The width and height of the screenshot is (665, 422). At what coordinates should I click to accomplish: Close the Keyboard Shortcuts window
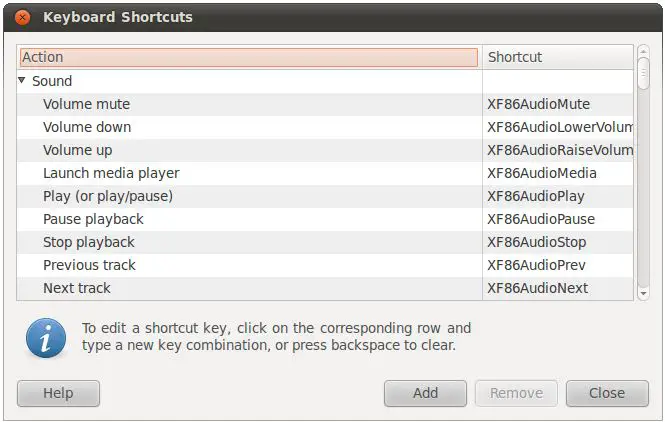(x=23, y=17)
